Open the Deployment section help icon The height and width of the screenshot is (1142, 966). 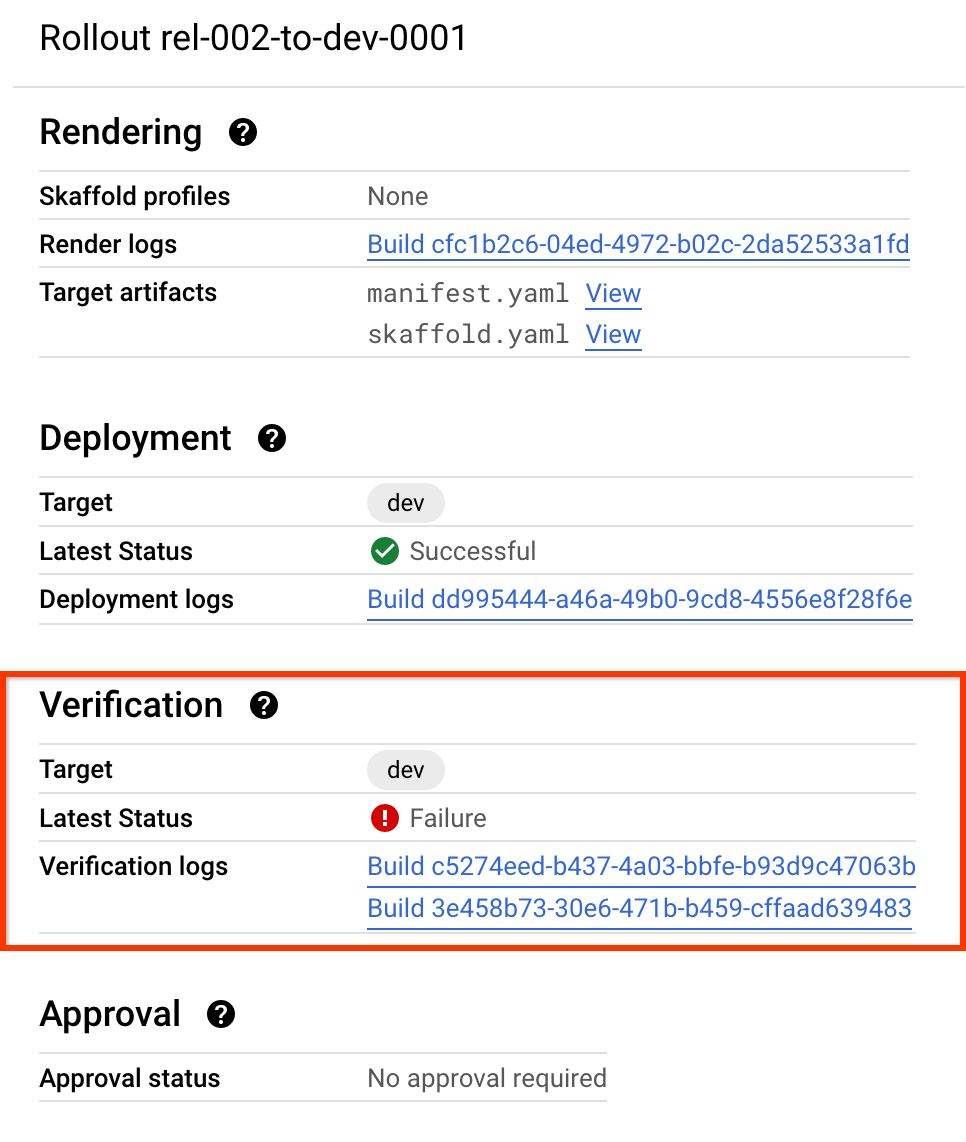(x=271, y=438)
